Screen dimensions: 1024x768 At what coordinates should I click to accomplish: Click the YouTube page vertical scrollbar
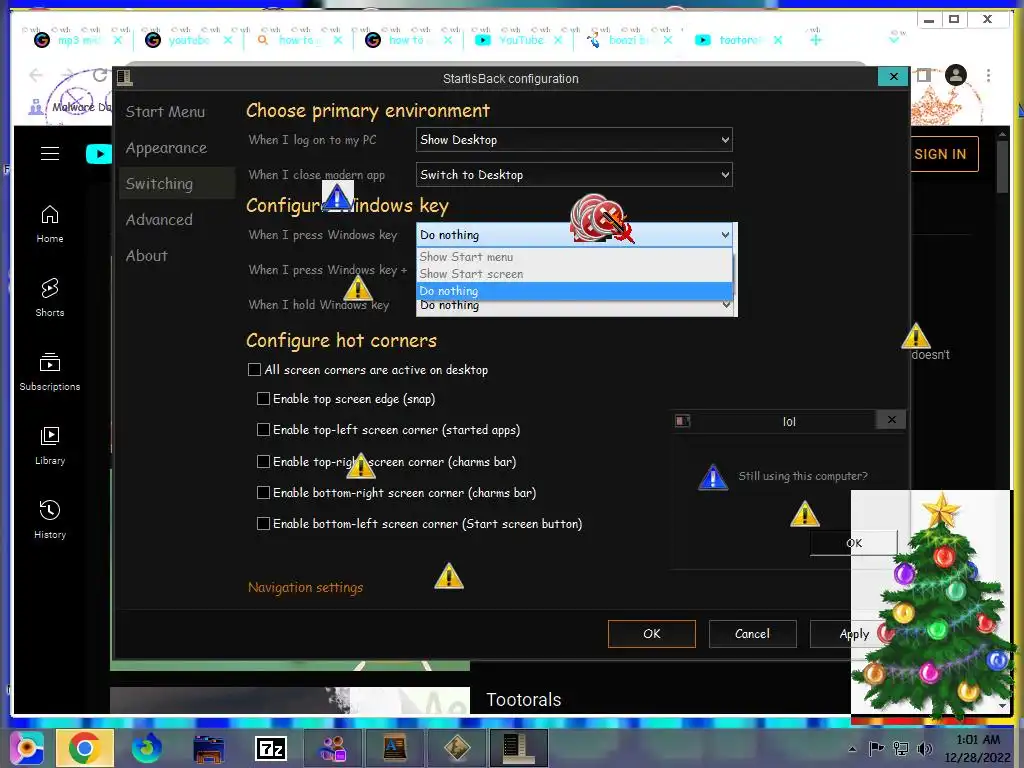pos(1003,165)
